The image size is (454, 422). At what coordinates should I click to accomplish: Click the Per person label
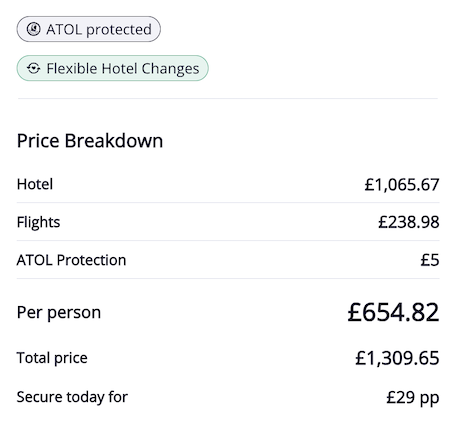point(59,313)
